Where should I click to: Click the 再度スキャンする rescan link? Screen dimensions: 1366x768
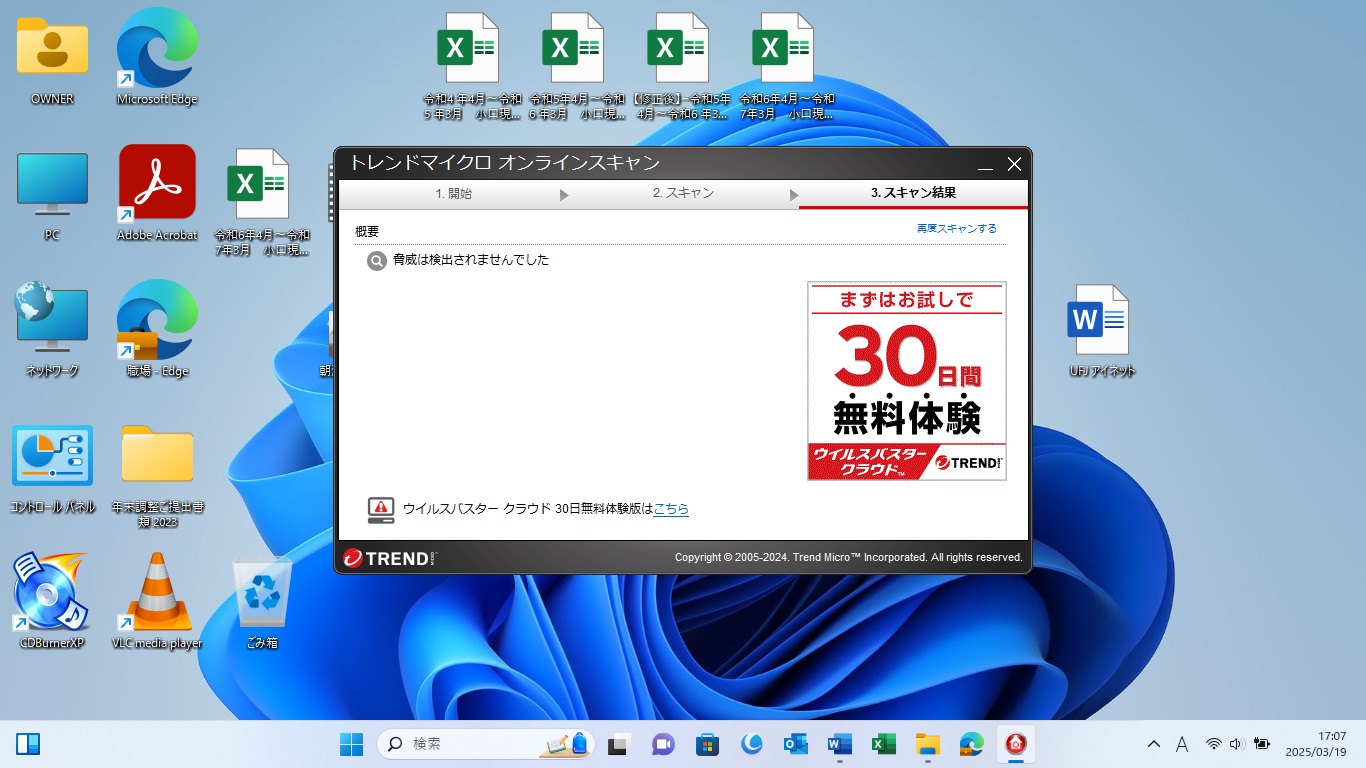[x=956, y=229]
